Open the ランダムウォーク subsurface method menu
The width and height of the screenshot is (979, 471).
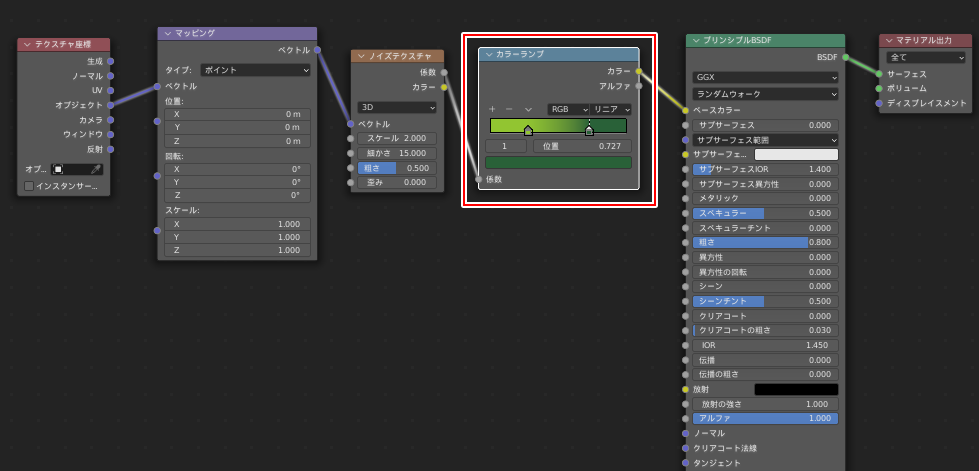click(x=764, y=93)
